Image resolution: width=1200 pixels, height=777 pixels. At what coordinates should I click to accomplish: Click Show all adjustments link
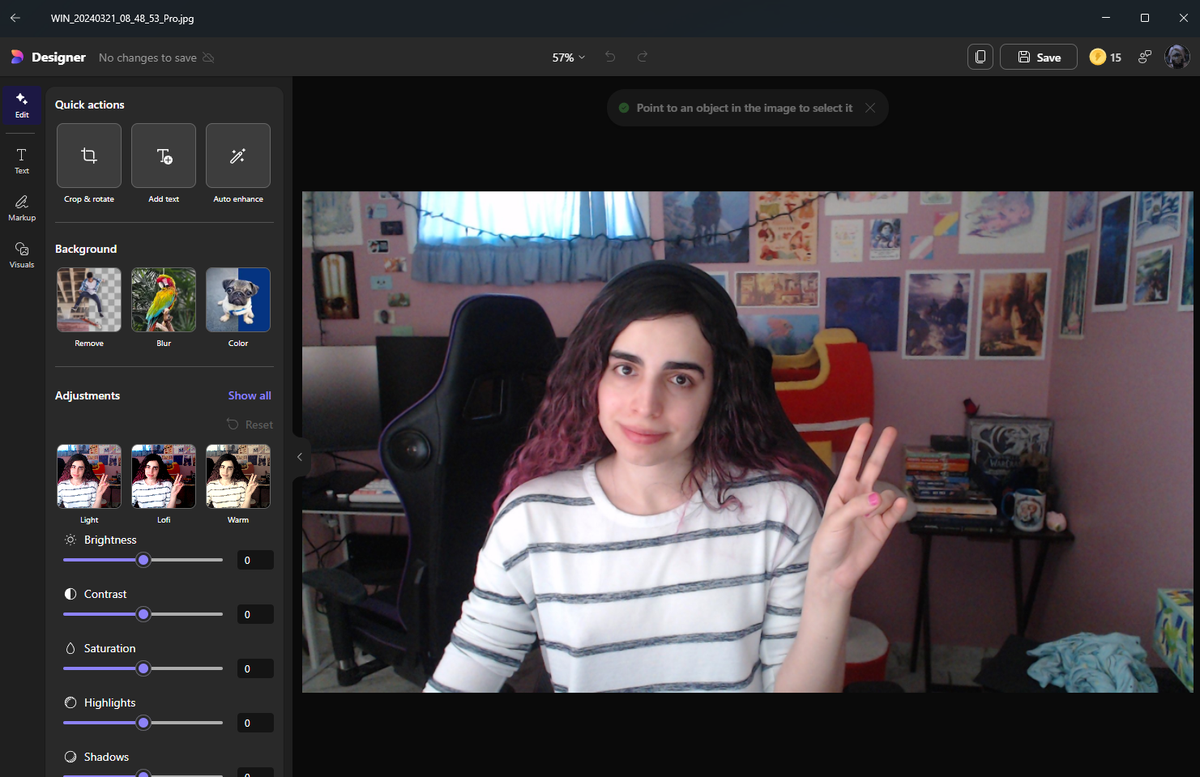pyautogui.click(x=249, y=396)
